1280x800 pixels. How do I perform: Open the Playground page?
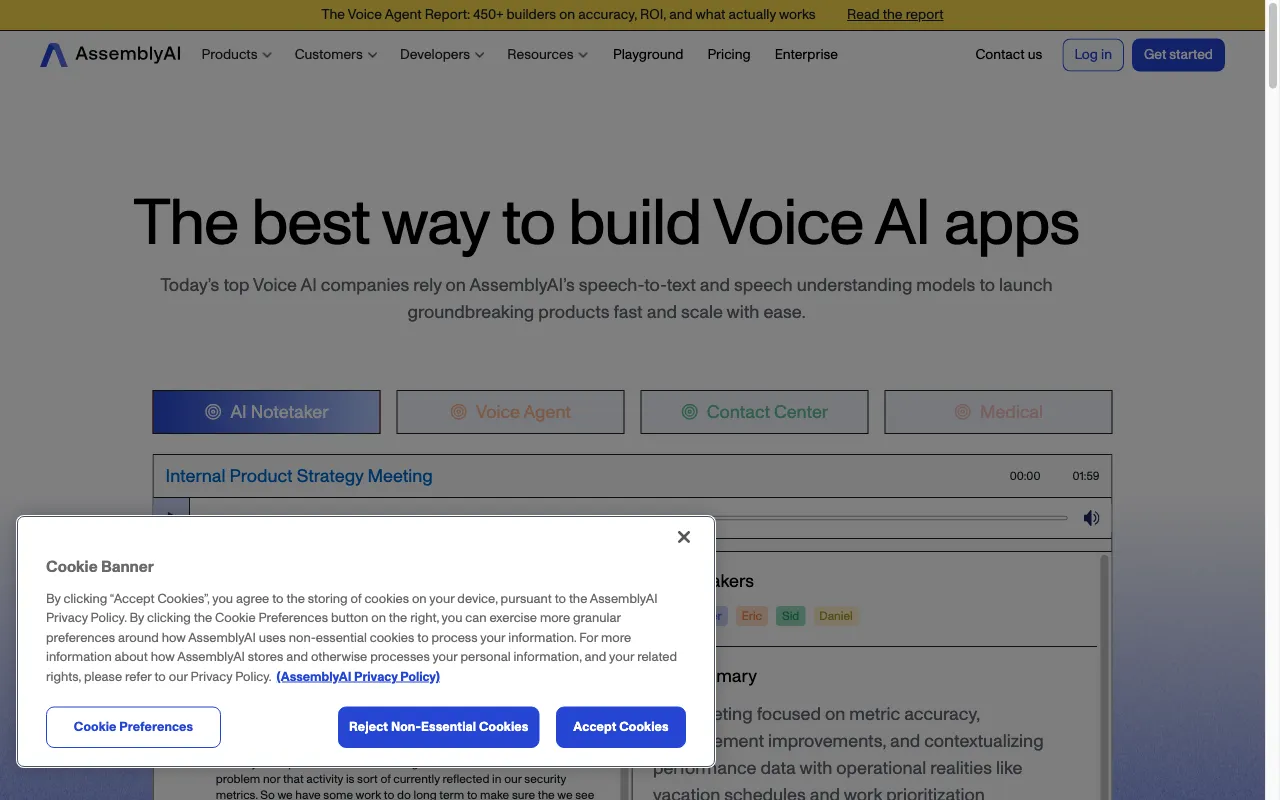click(x=648, y=55)
